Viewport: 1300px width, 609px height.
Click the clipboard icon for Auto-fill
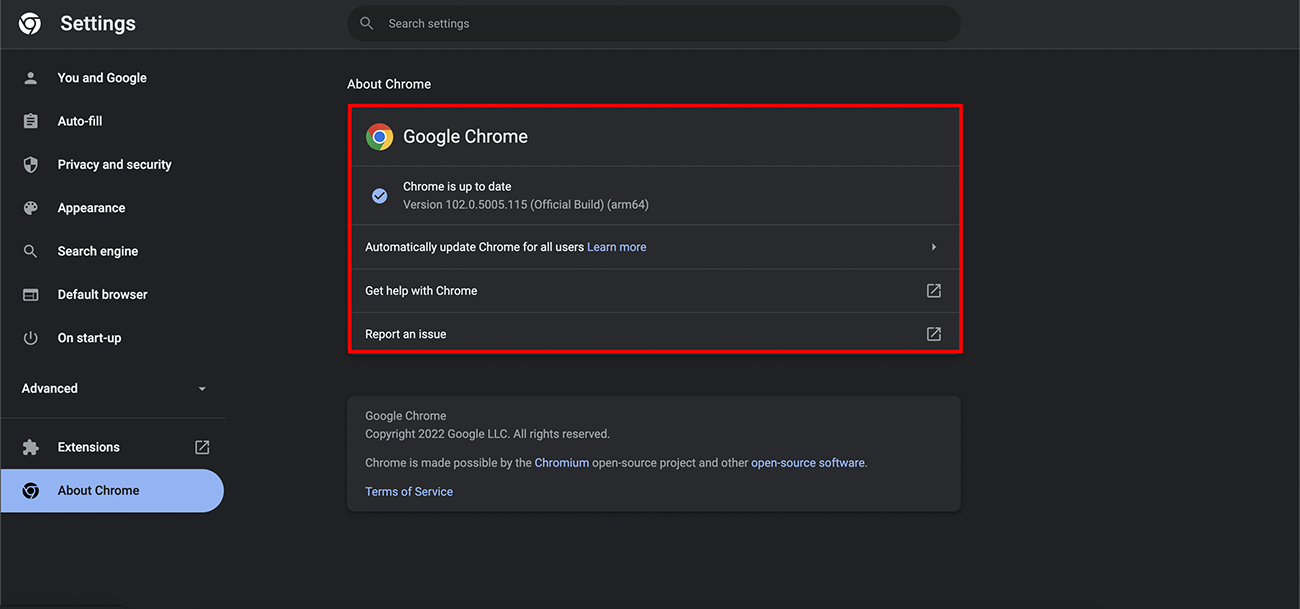click(31, 121)
